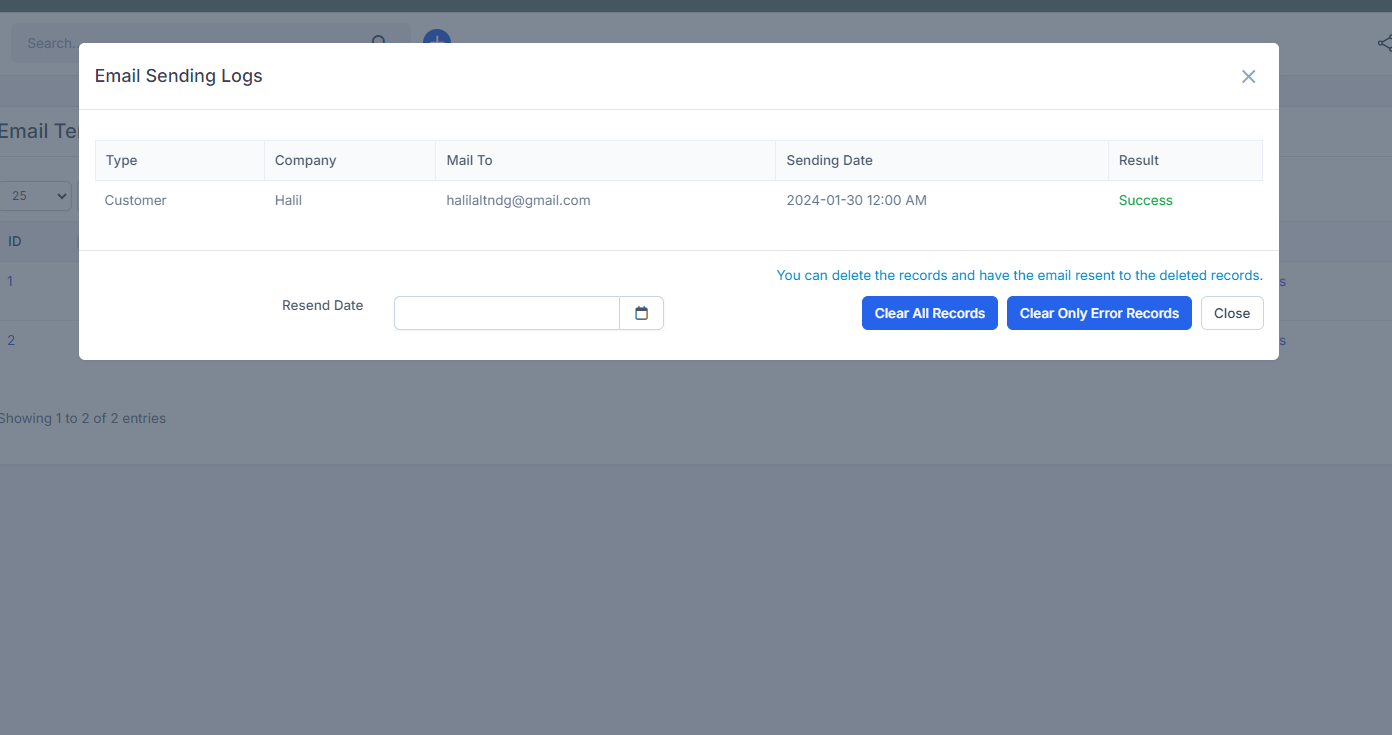Select record ID 2 in the table
The image size is (1392, 735).
(11, 340)
